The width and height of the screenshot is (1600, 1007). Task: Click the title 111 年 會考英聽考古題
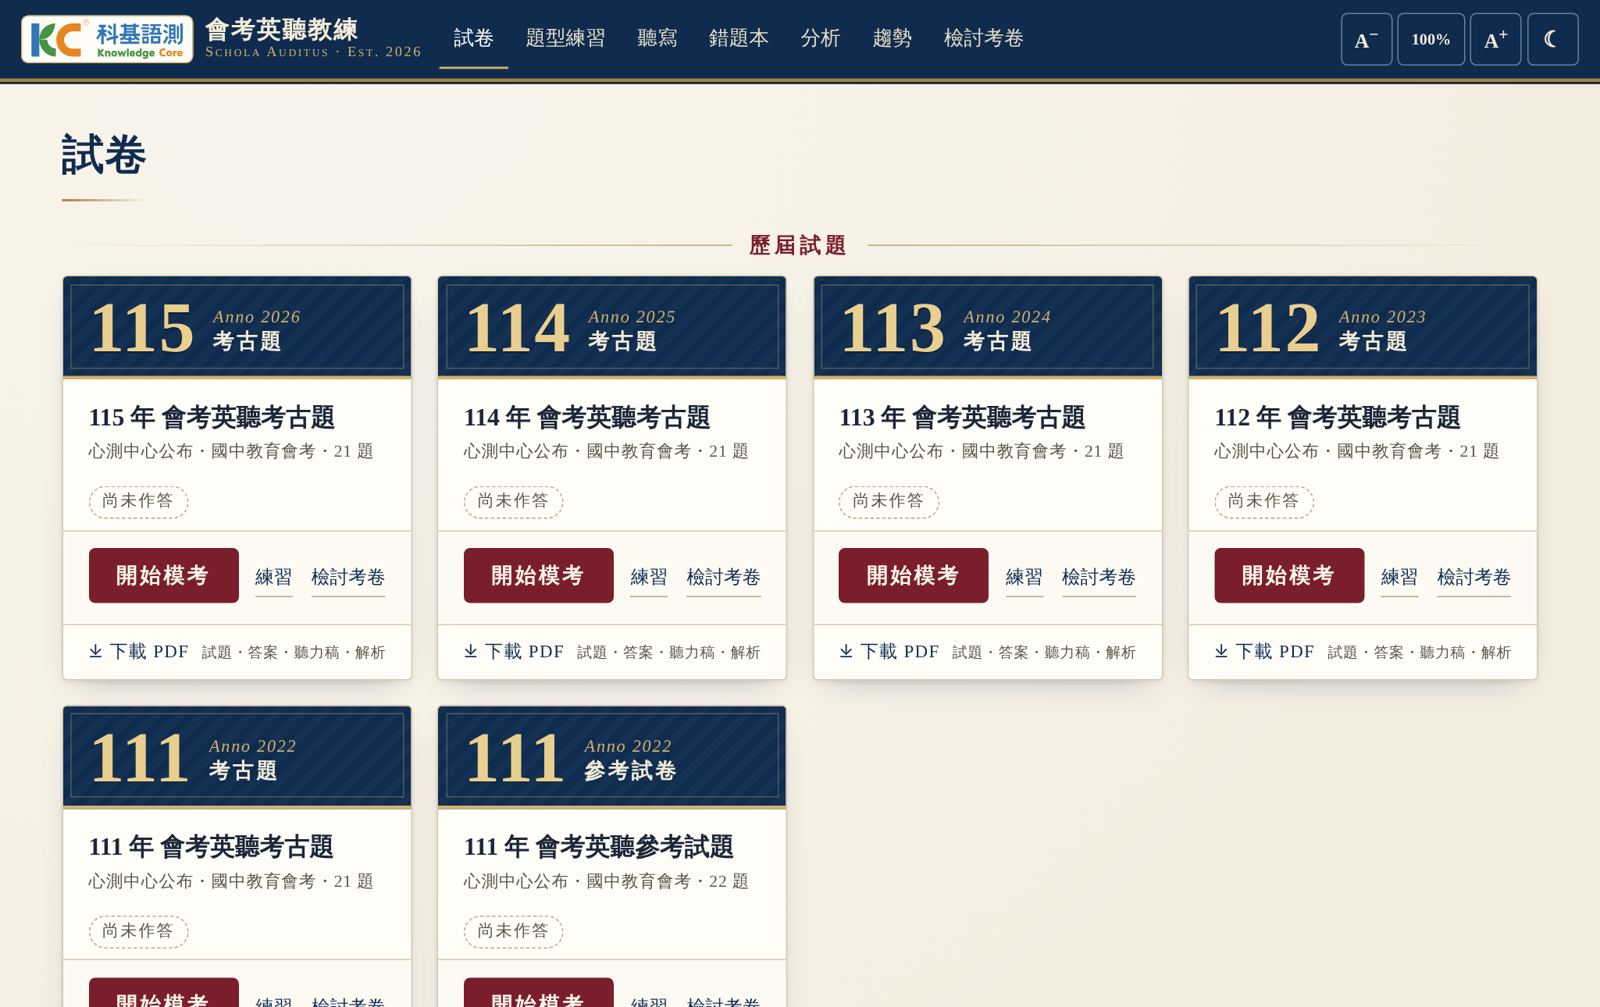click(212, 847)
